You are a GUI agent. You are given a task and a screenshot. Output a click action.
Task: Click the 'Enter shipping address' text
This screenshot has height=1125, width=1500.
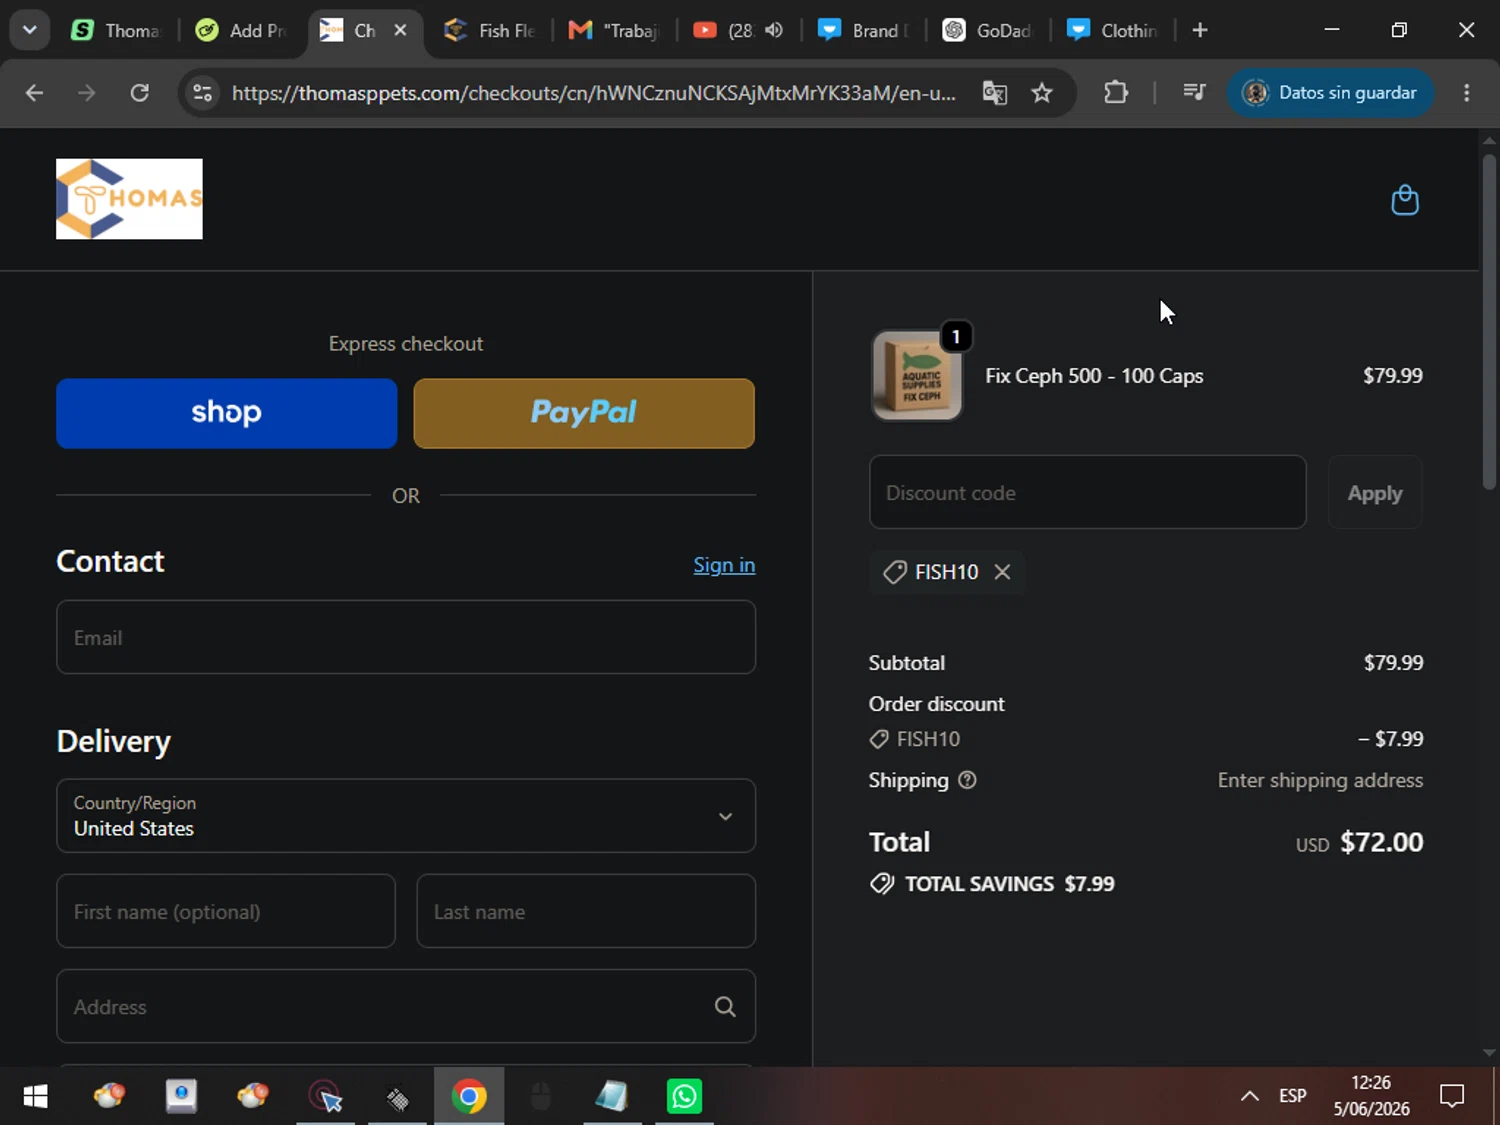tap(1320, 780)
